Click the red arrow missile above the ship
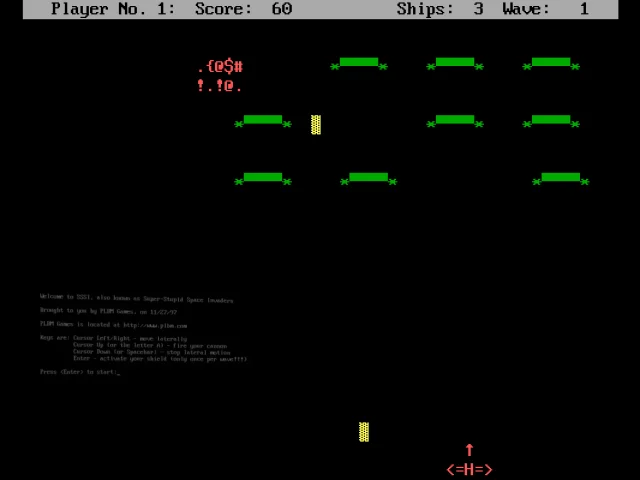Screen dimensions: 640x480 point(469,450)
